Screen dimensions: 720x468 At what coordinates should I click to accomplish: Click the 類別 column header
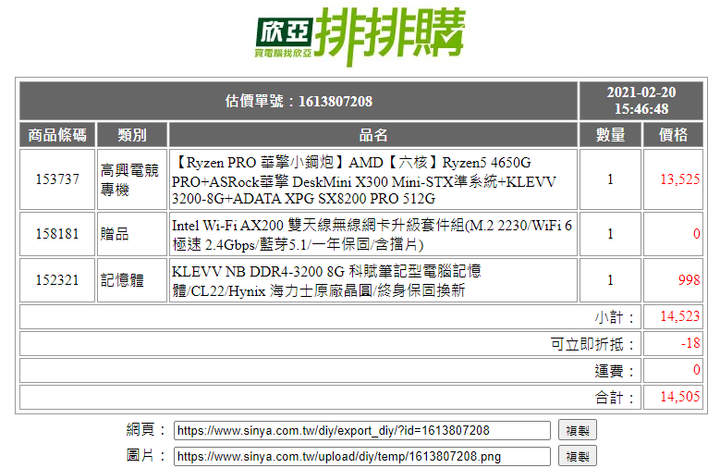point(132,135)
